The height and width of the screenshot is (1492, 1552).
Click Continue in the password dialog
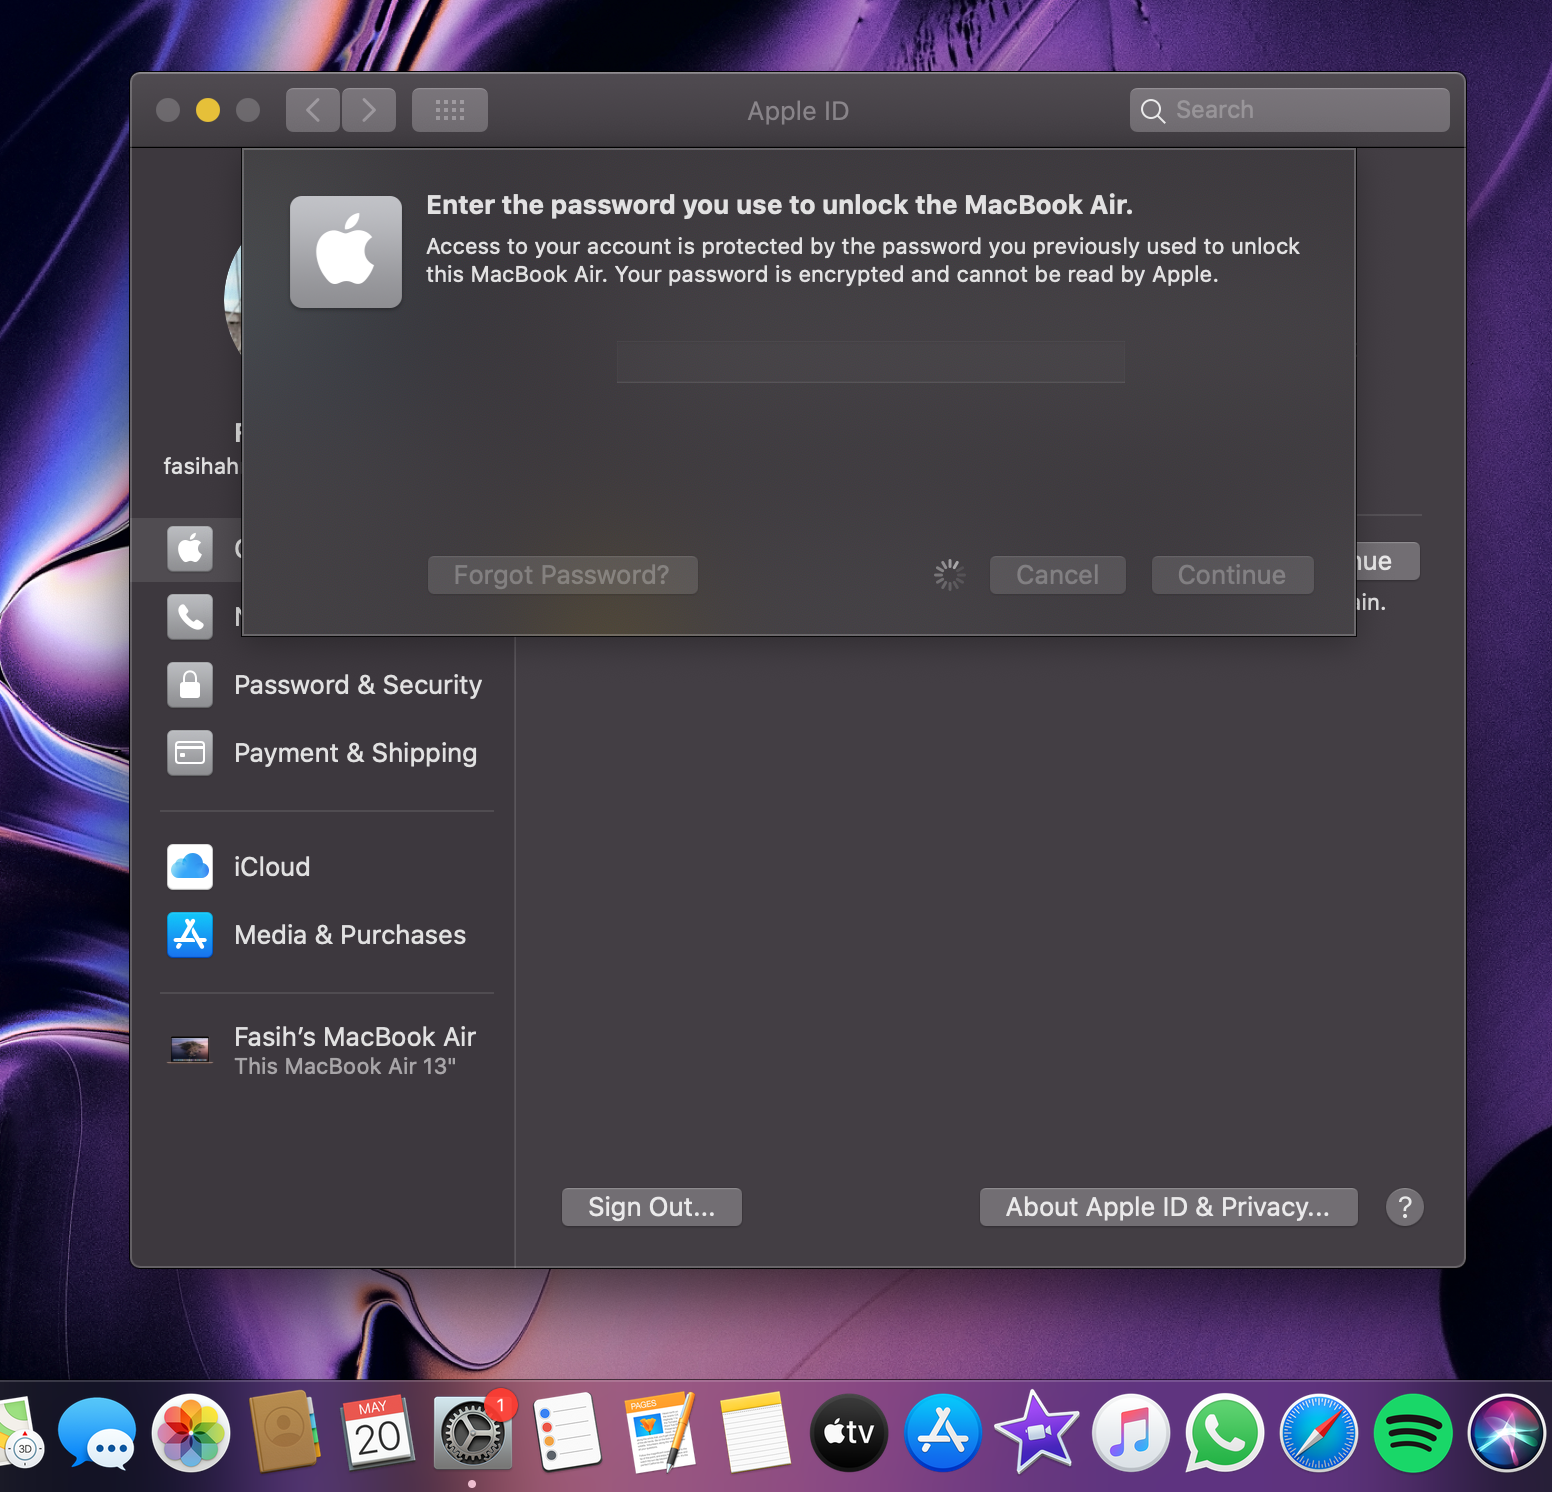(1232, 575)
